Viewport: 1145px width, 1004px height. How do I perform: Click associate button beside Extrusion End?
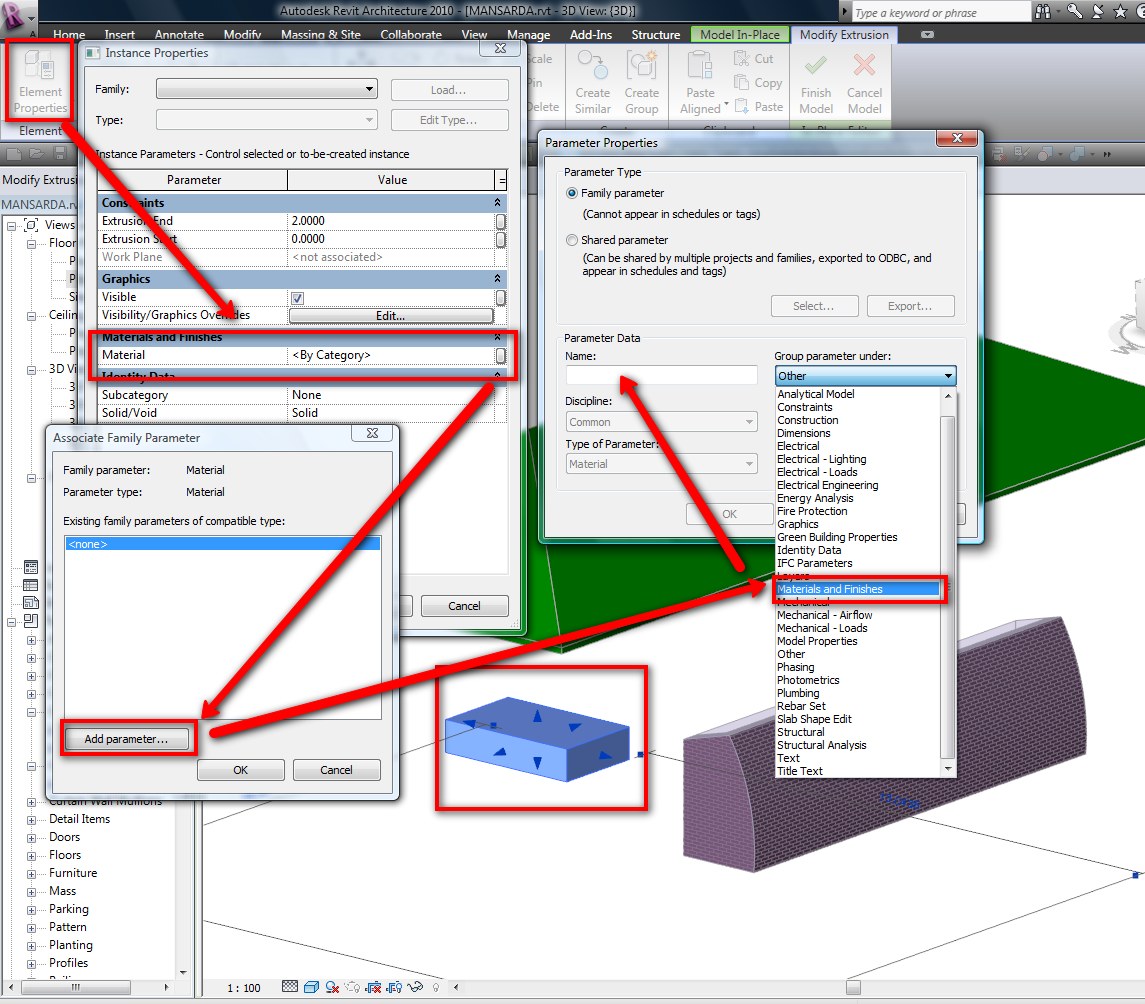click(501, 221)
